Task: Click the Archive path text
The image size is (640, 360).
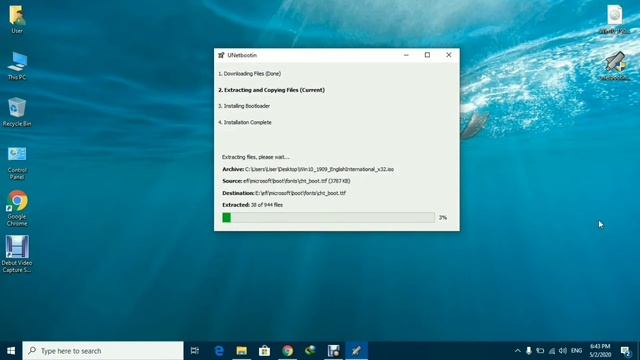Action: pos(308,169)
